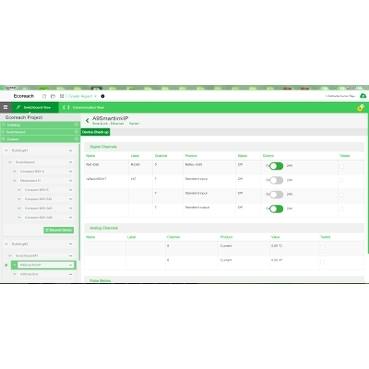Toggle the control switch for Ref iC60
The image size is (369, 369).
click(x=276, y=166)
